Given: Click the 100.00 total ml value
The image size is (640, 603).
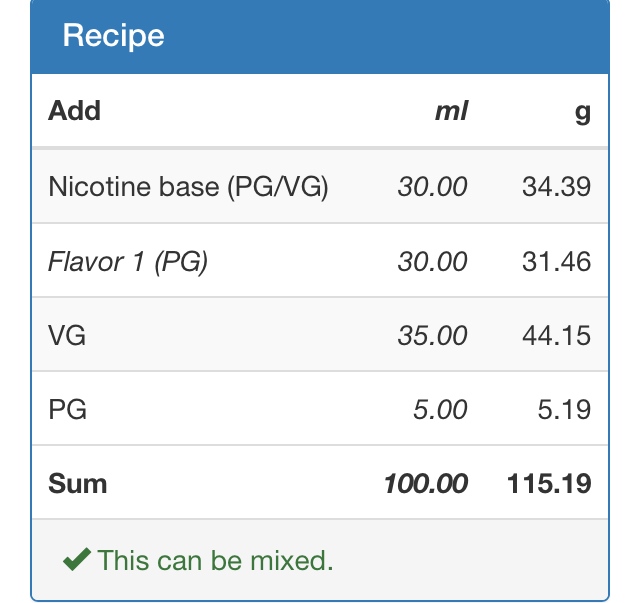Looking at the screenshot, I should coord(426,484).
